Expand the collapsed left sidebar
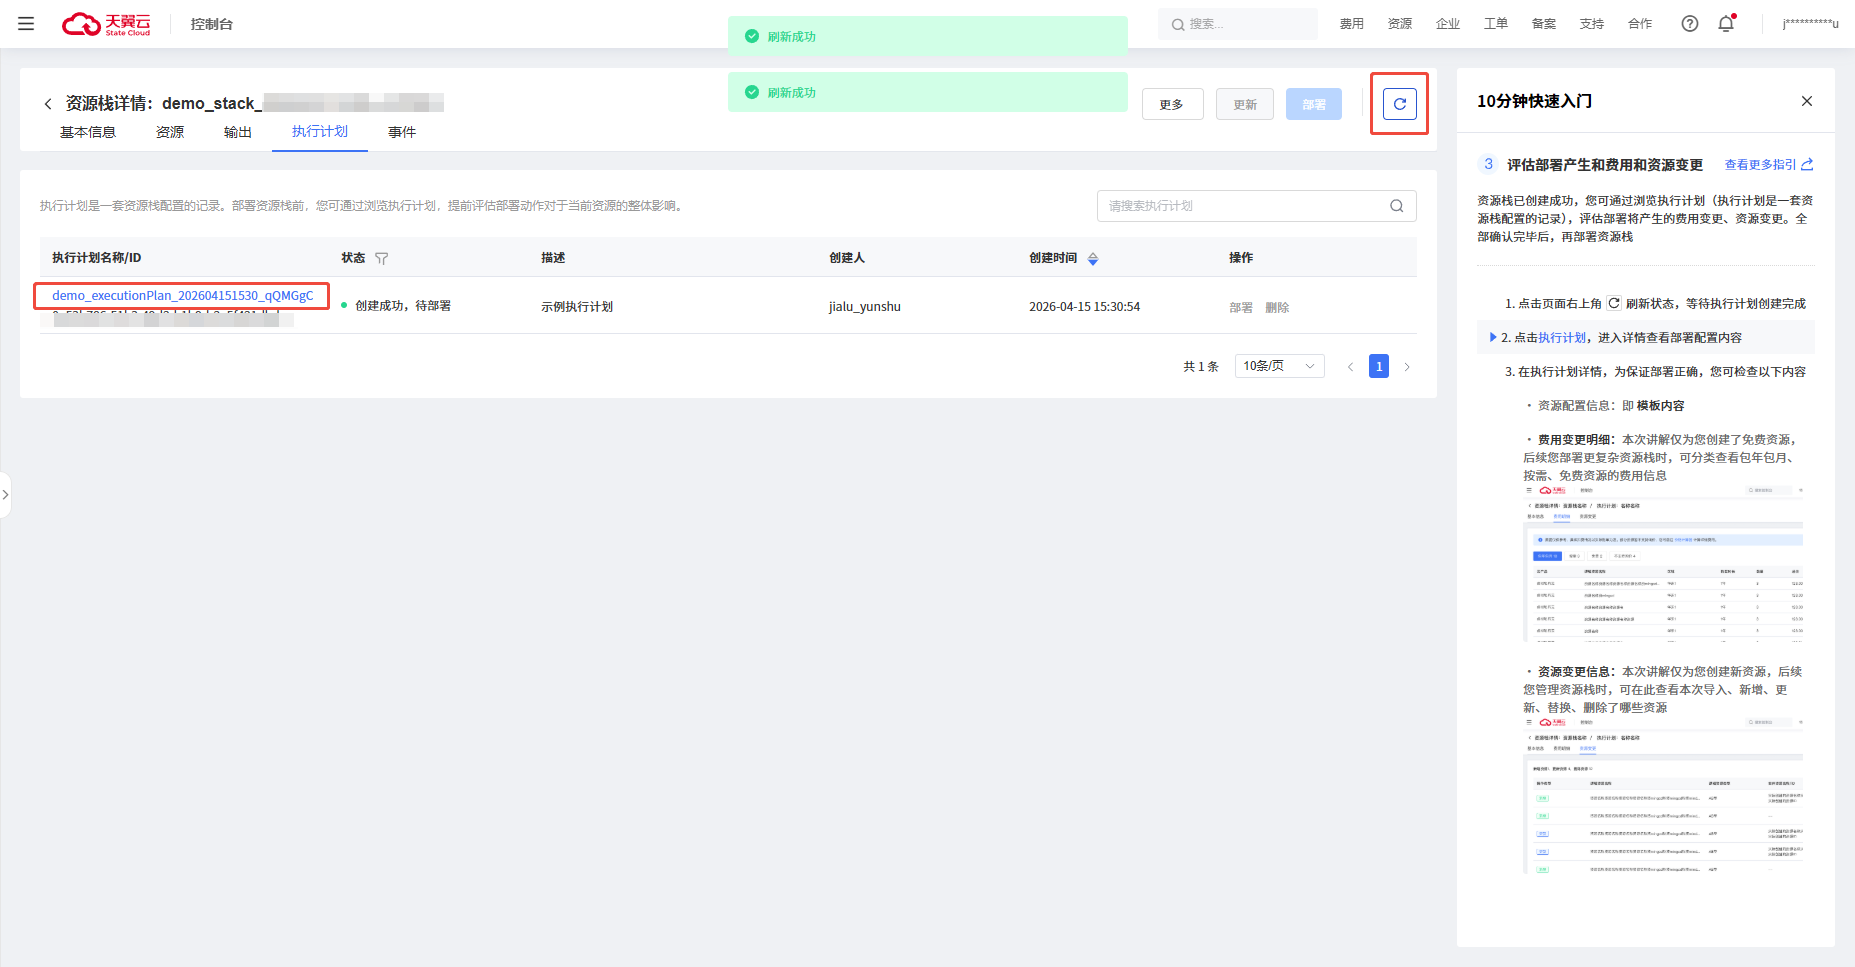Viewport: 1855px width, 967px height. tap(5, 495)
